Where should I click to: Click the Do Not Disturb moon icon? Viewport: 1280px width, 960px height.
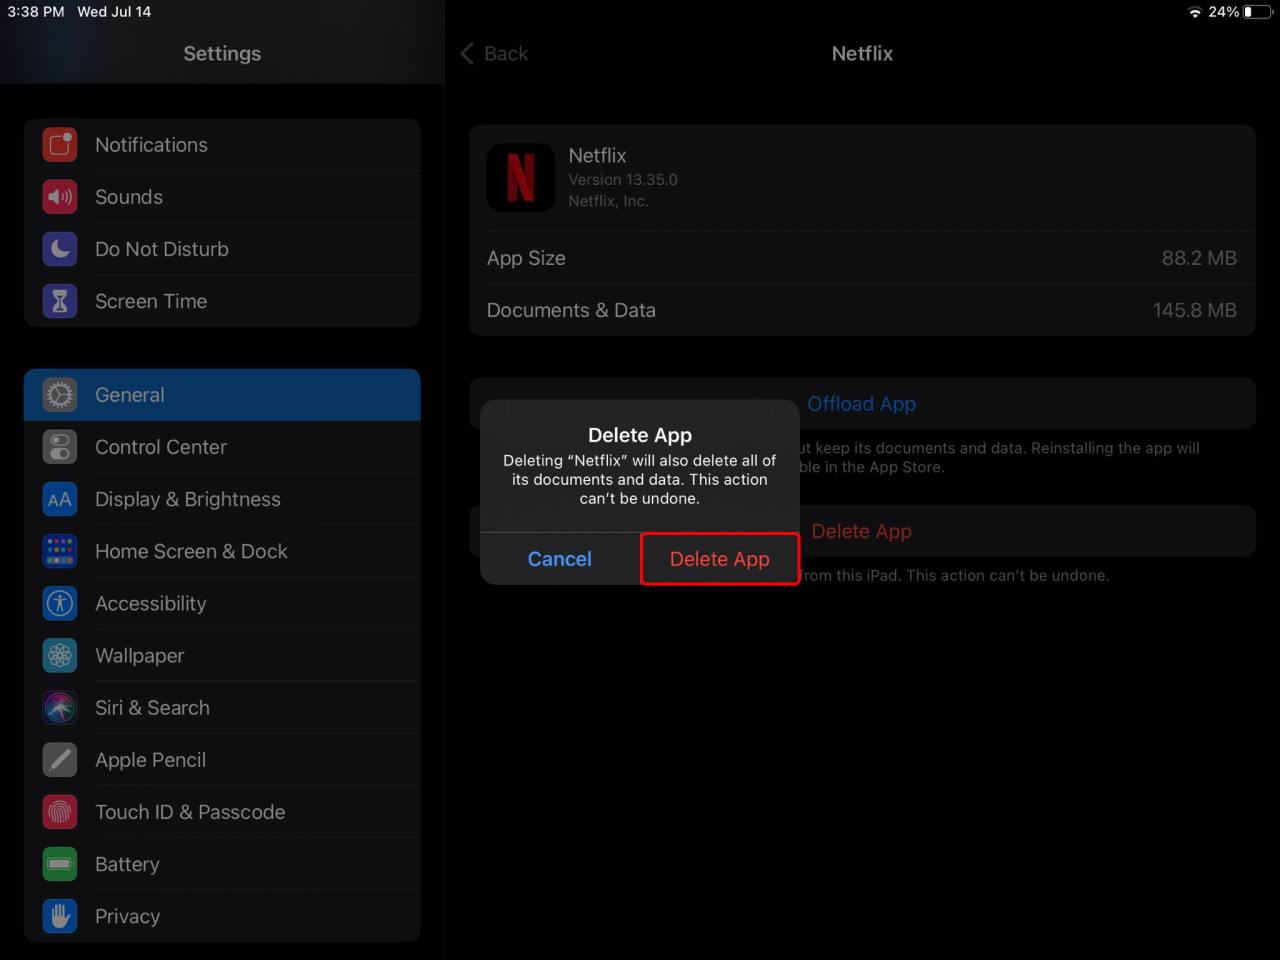[x=59, y=249]
